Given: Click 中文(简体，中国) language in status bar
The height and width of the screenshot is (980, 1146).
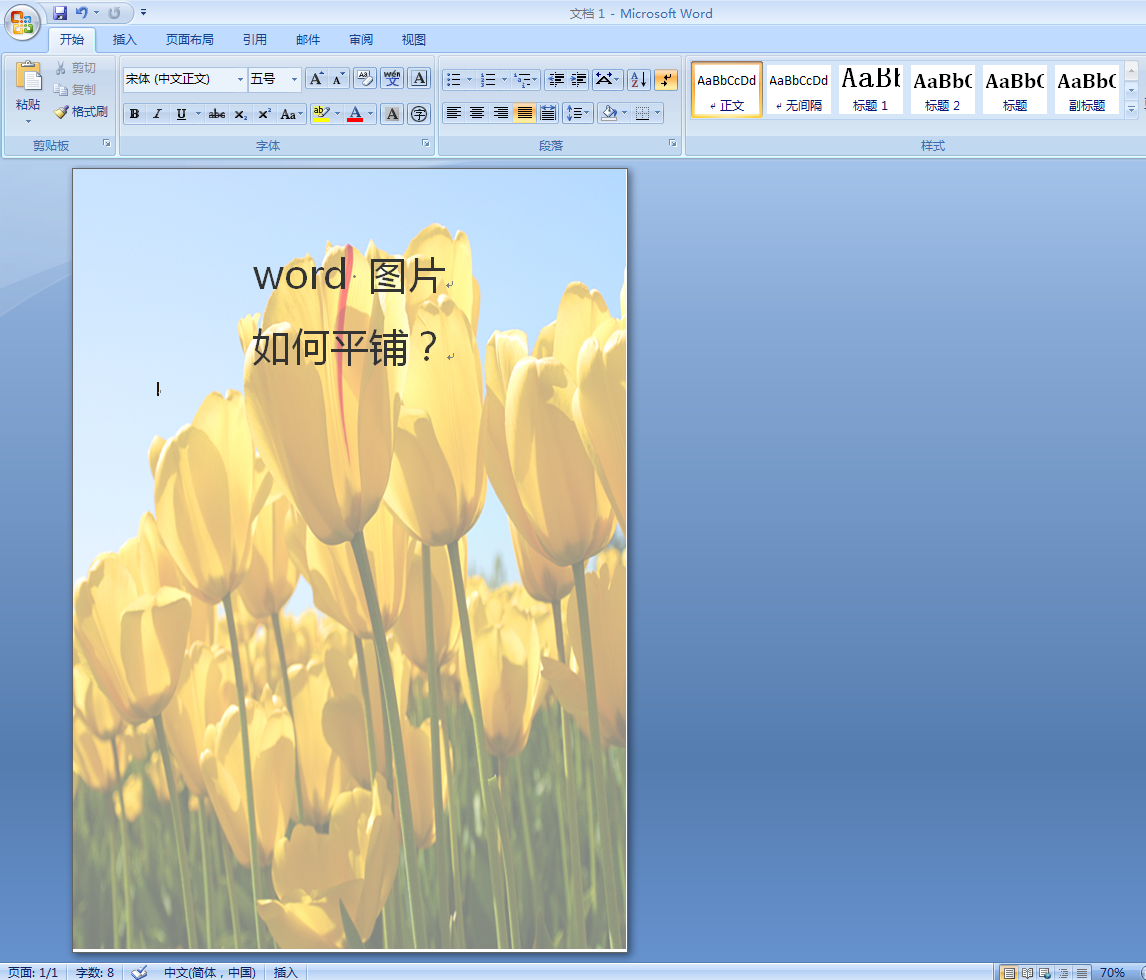Looking at the screenshot, I should pyautogui.click(x=210, y=972).
